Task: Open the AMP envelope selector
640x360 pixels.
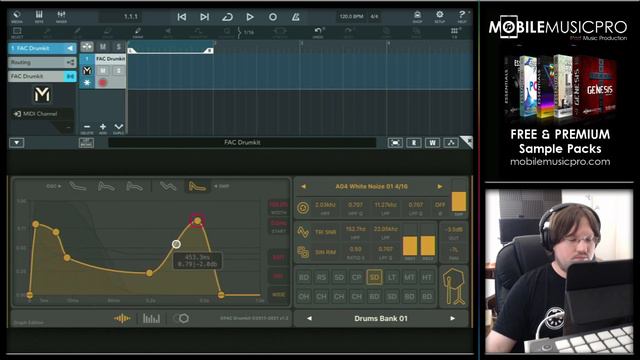Action: click(x=222, y=186)
